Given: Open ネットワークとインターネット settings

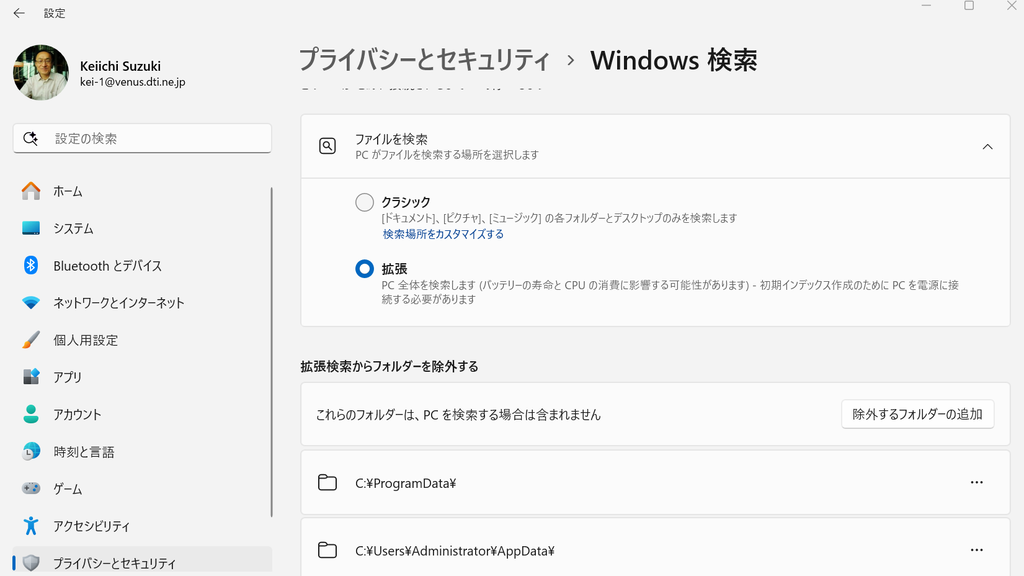Looking at the screenshot, I should pyautogui.click(x=142, y=303).
